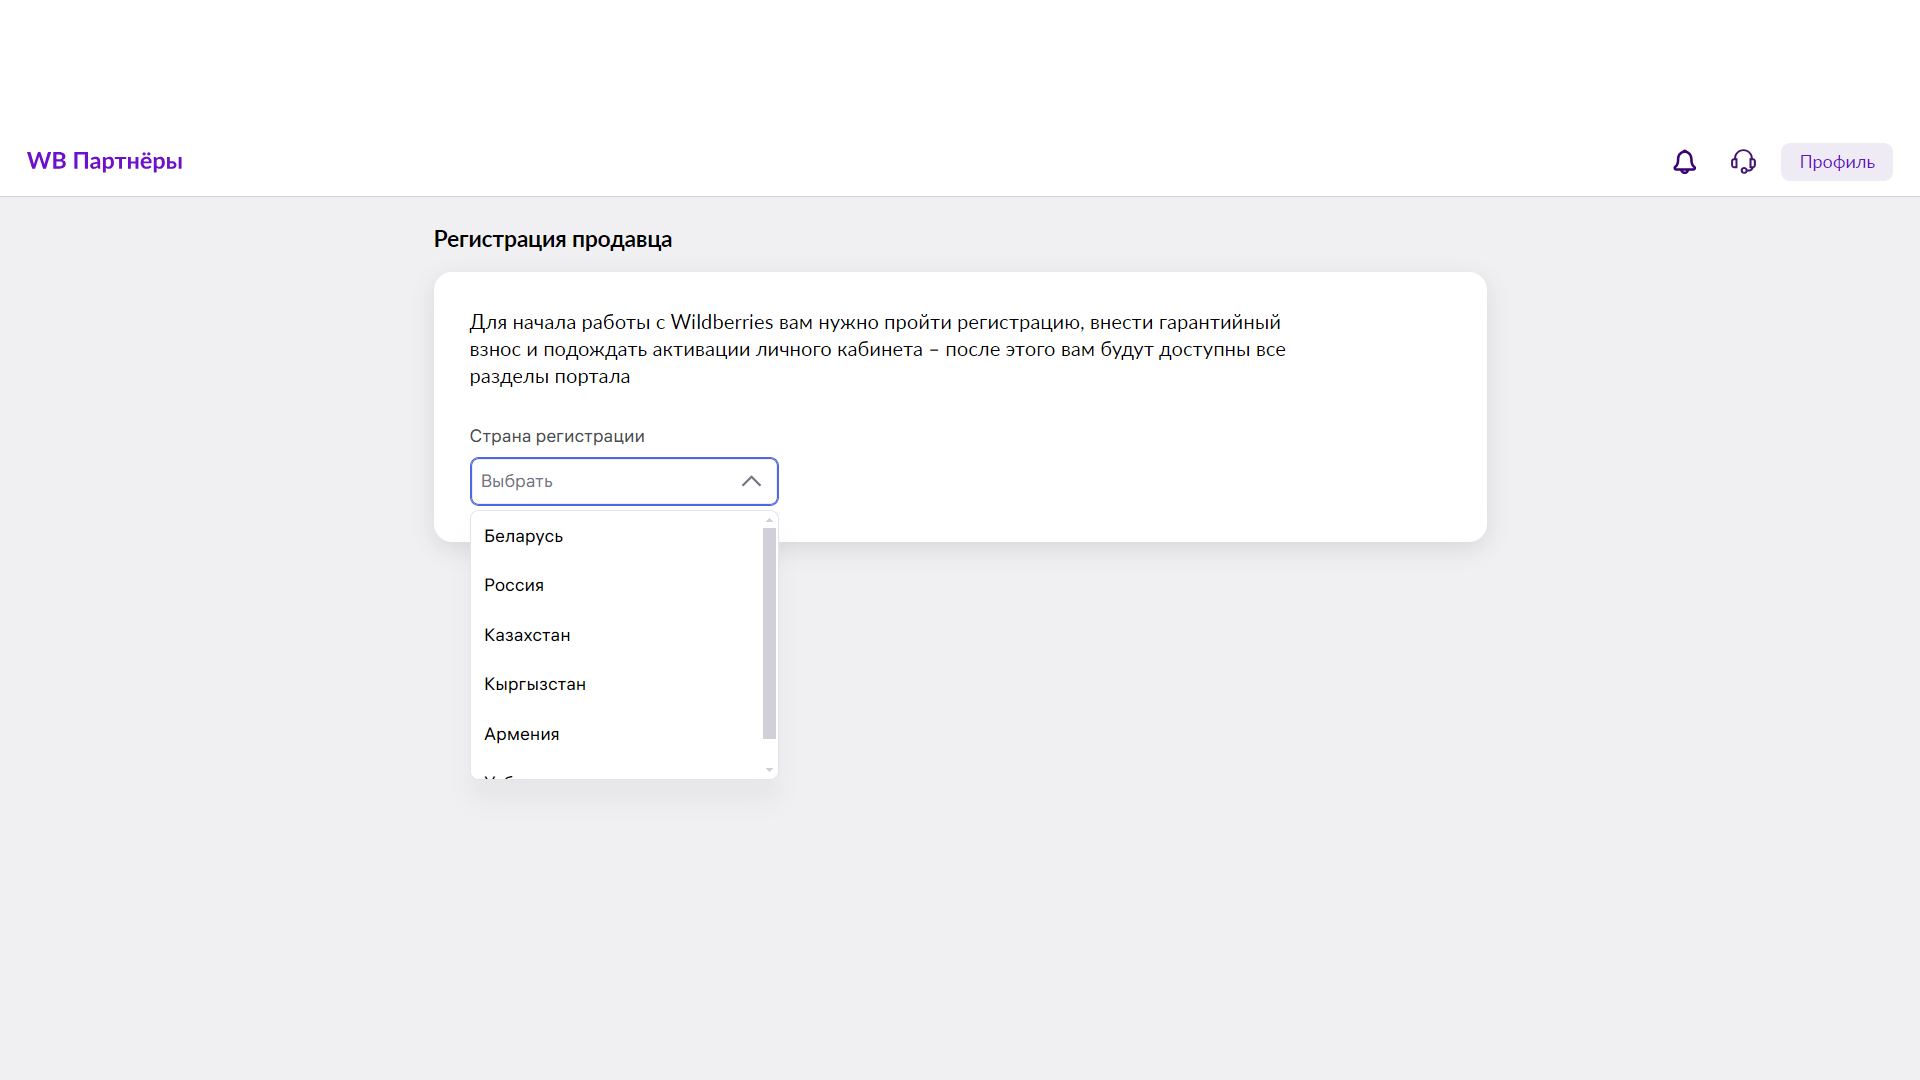Pick Армения from the country options

point(616,734)
